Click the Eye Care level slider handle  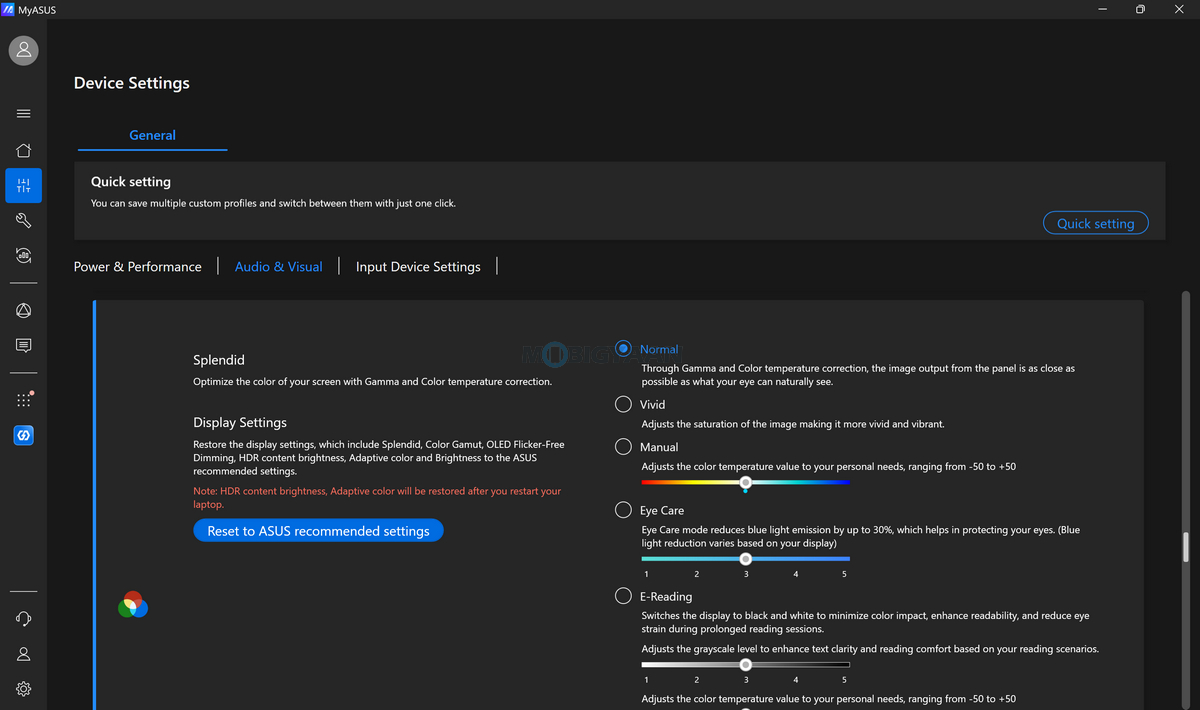tap(746, 558)
